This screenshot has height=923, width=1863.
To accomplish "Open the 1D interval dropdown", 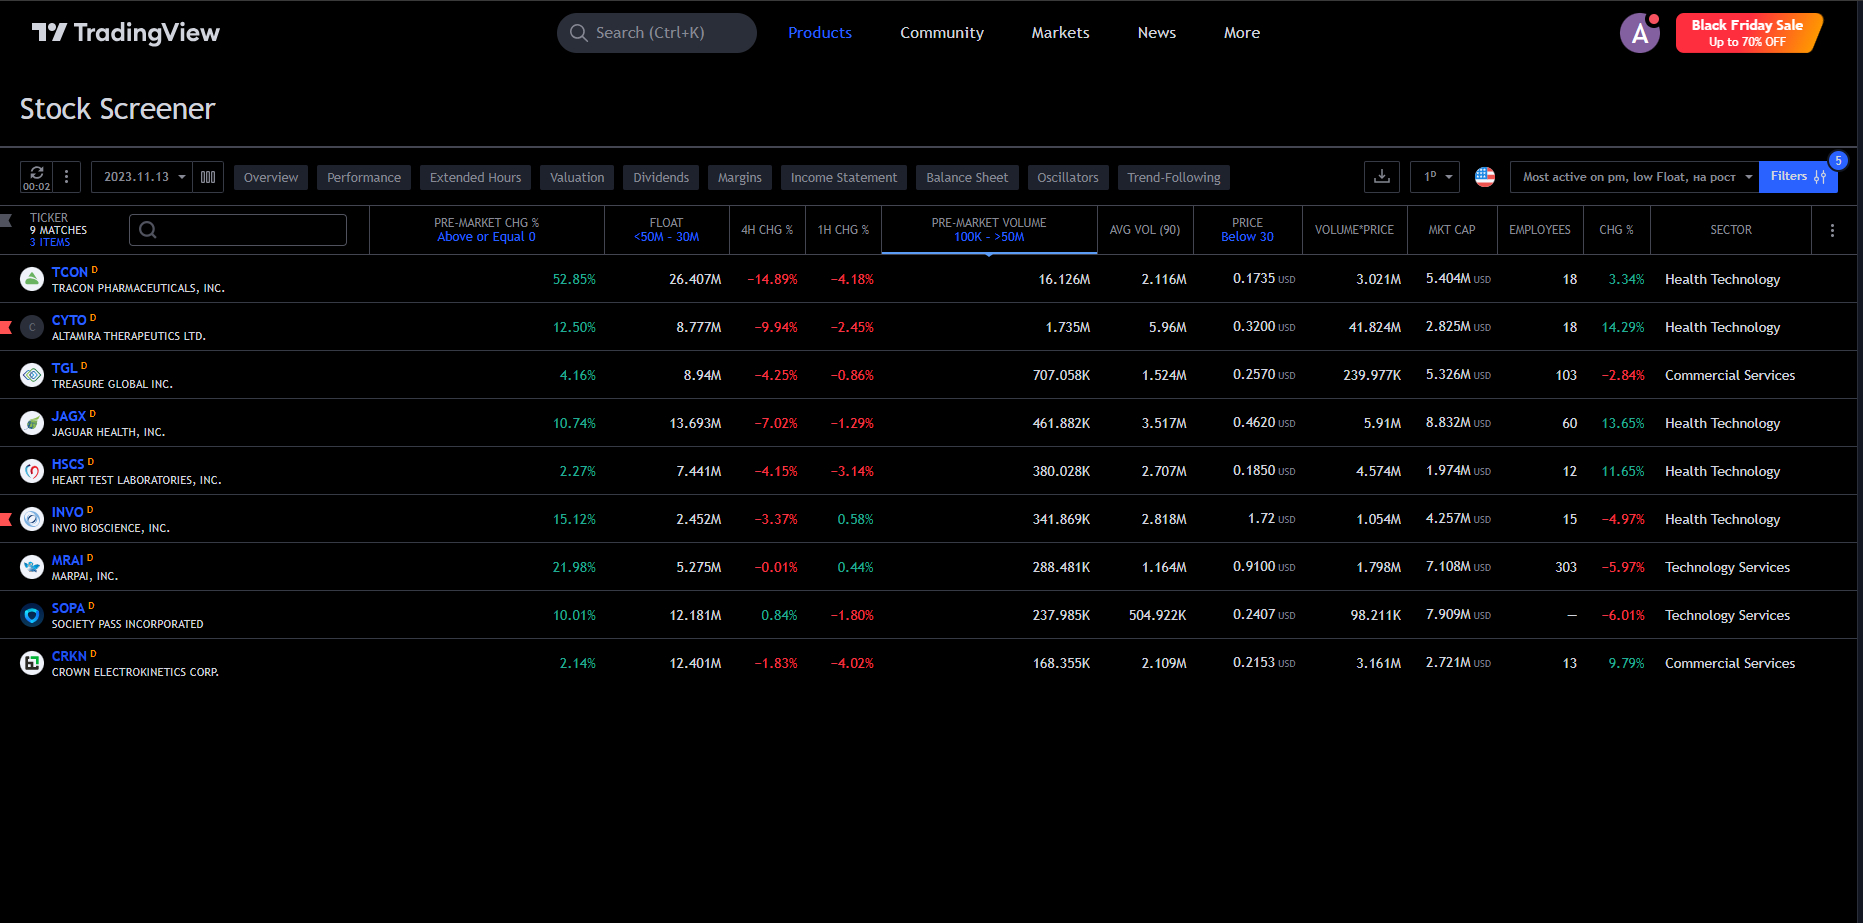I will 1435,177.
